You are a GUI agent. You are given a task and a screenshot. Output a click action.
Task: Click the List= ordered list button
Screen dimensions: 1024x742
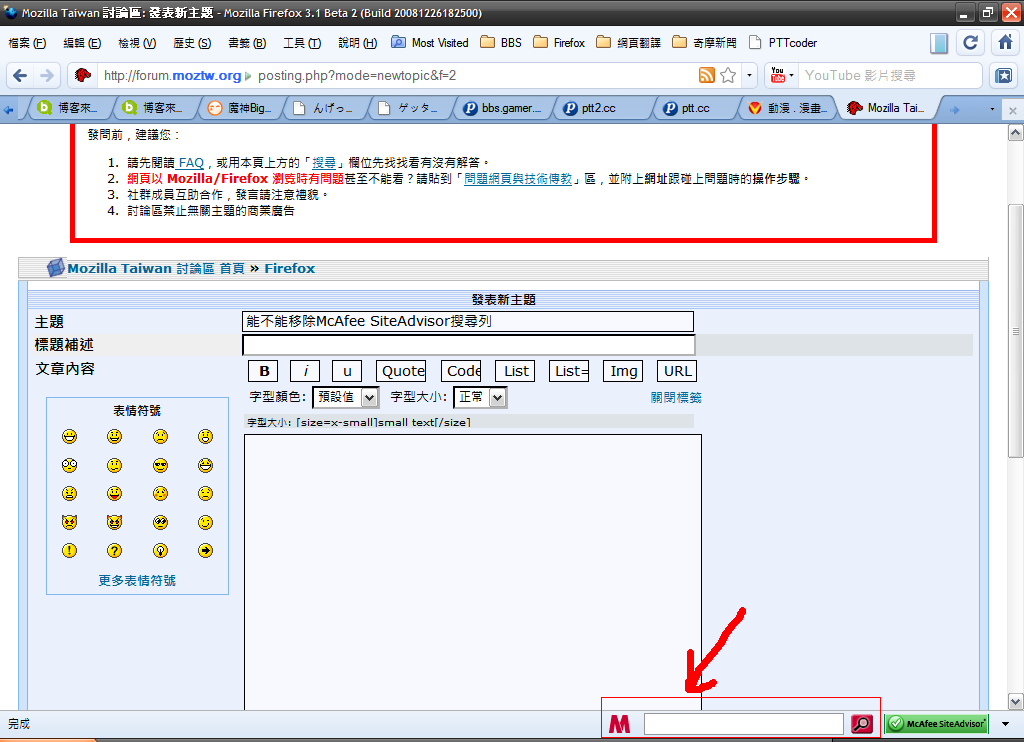click(x=569, y=371)
